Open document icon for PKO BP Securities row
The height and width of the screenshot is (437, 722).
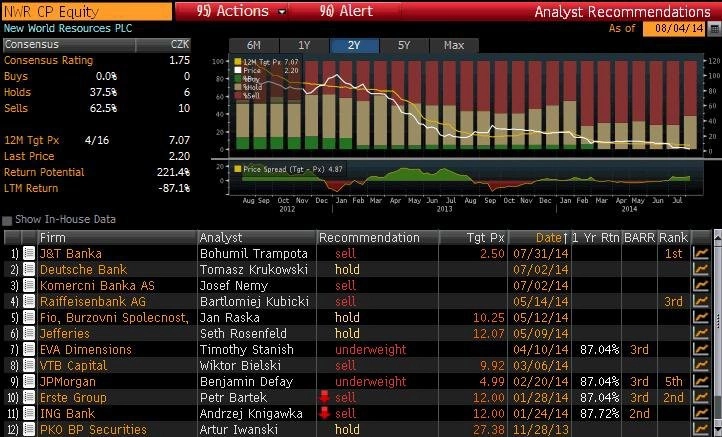click(x=29, y=430)
